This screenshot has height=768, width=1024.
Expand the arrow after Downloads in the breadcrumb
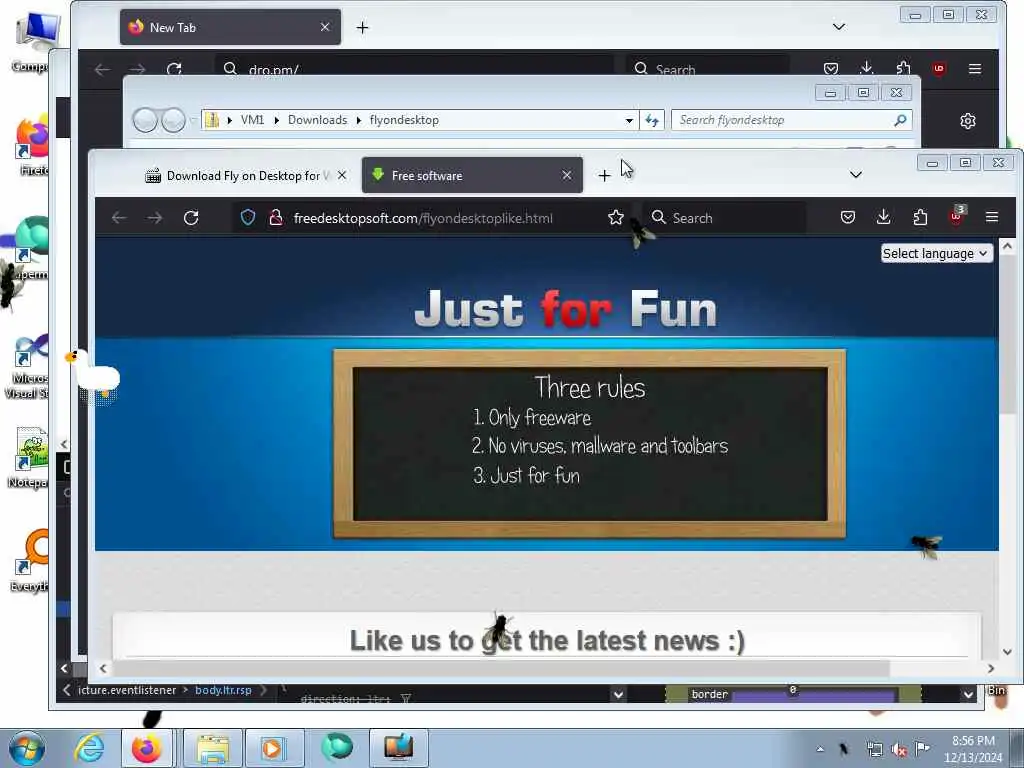tap(359, 120)
